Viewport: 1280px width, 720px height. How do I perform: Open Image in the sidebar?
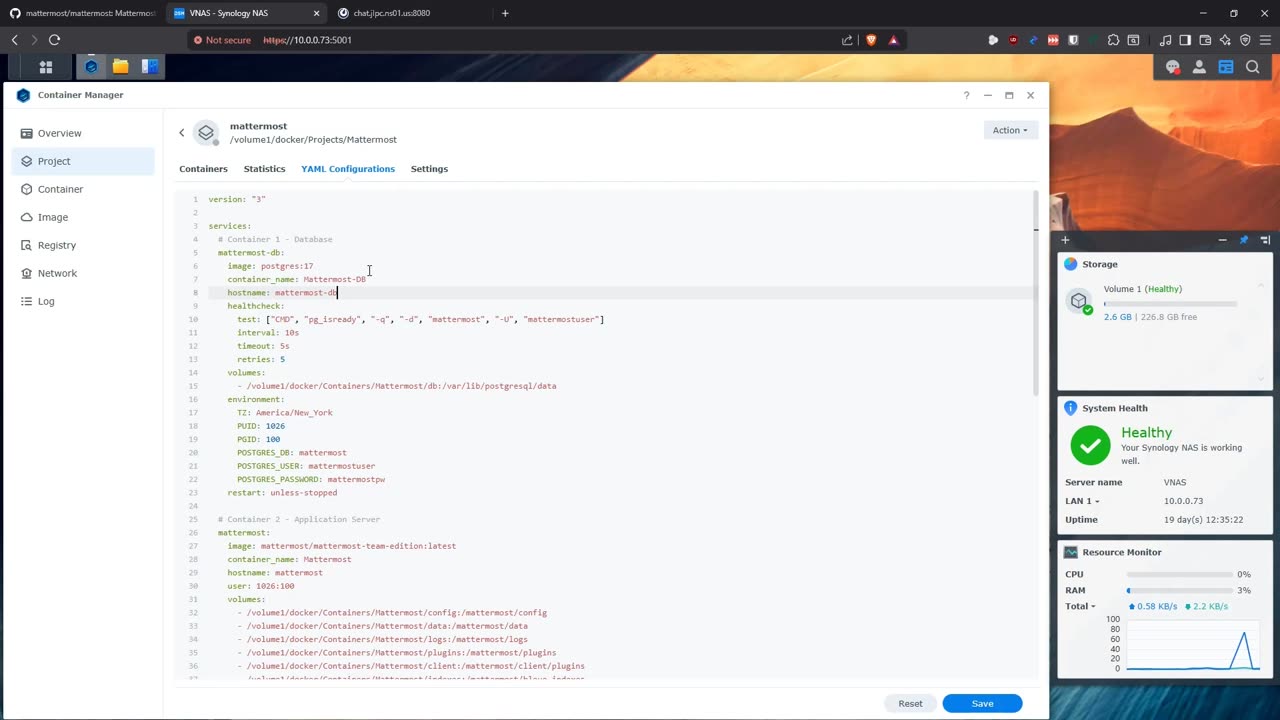coord(83,217)
